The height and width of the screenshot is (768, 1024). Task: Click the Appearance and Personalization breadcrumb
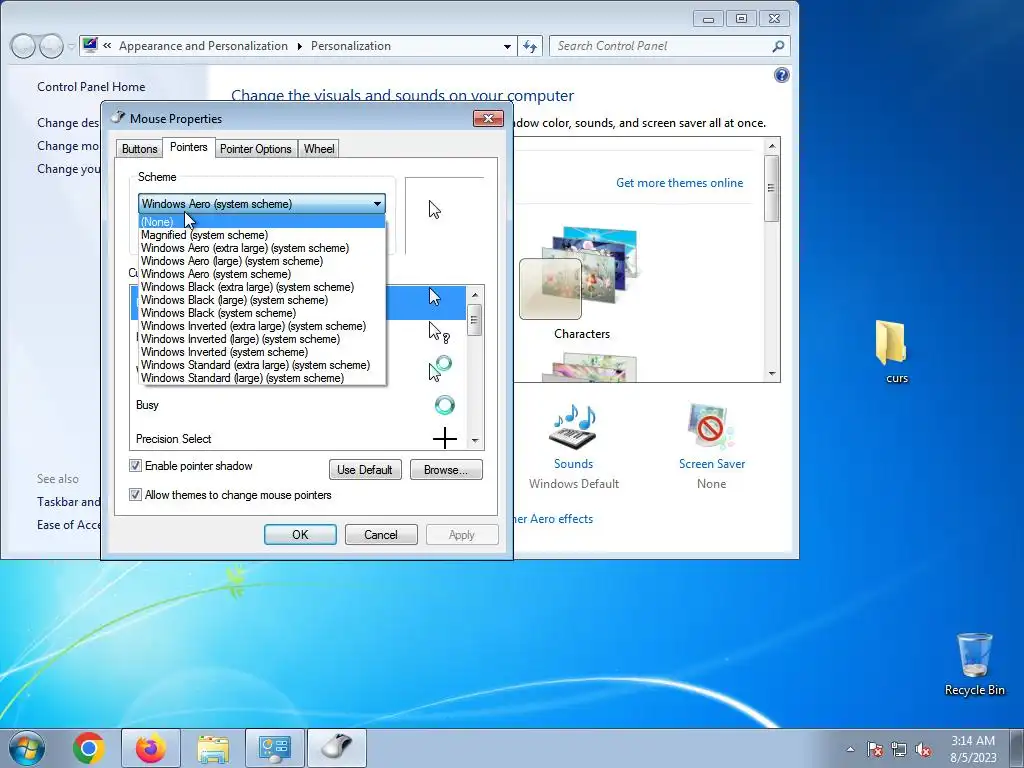203,46
